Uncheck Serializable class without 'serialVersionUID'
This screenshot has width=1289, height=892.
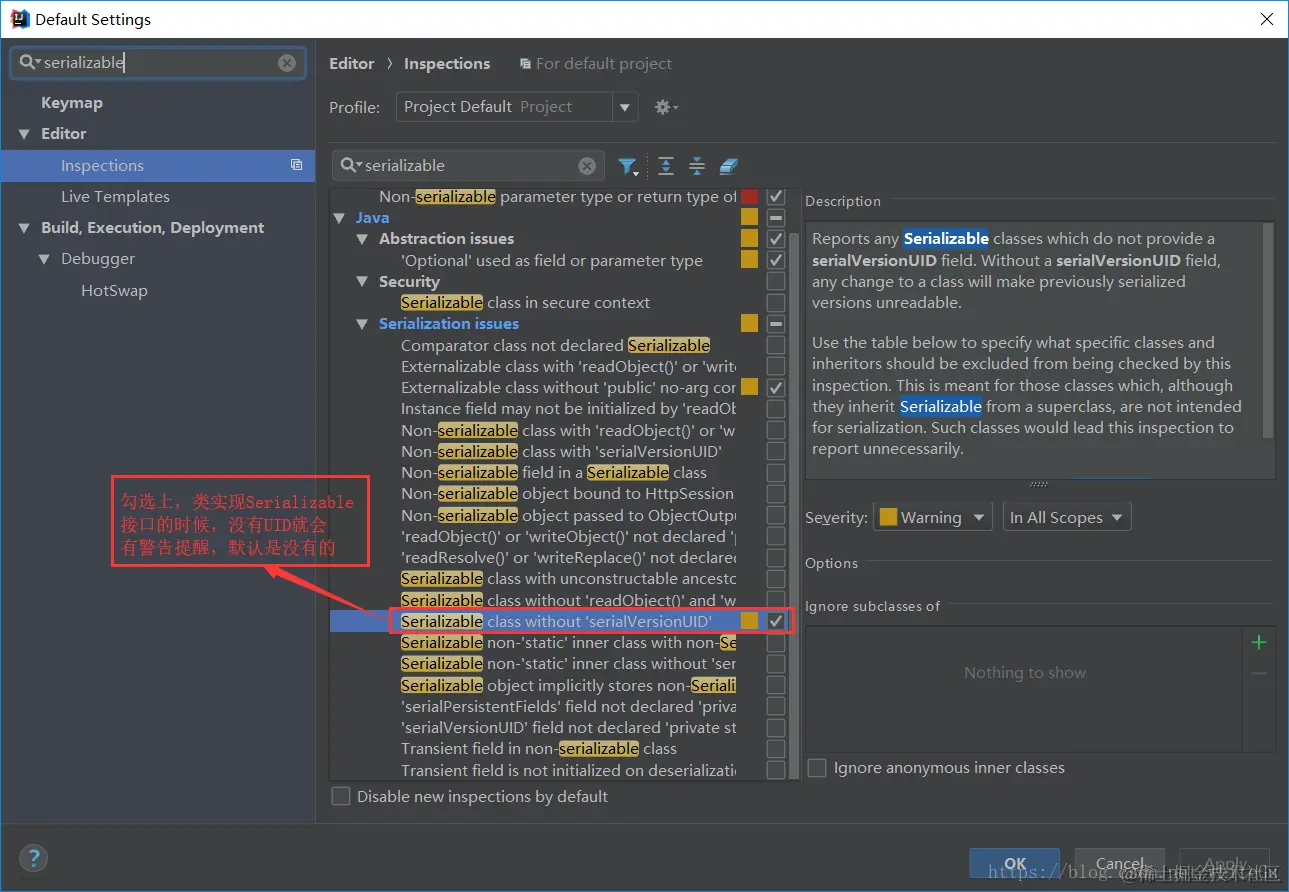click(x=776, y=621)
